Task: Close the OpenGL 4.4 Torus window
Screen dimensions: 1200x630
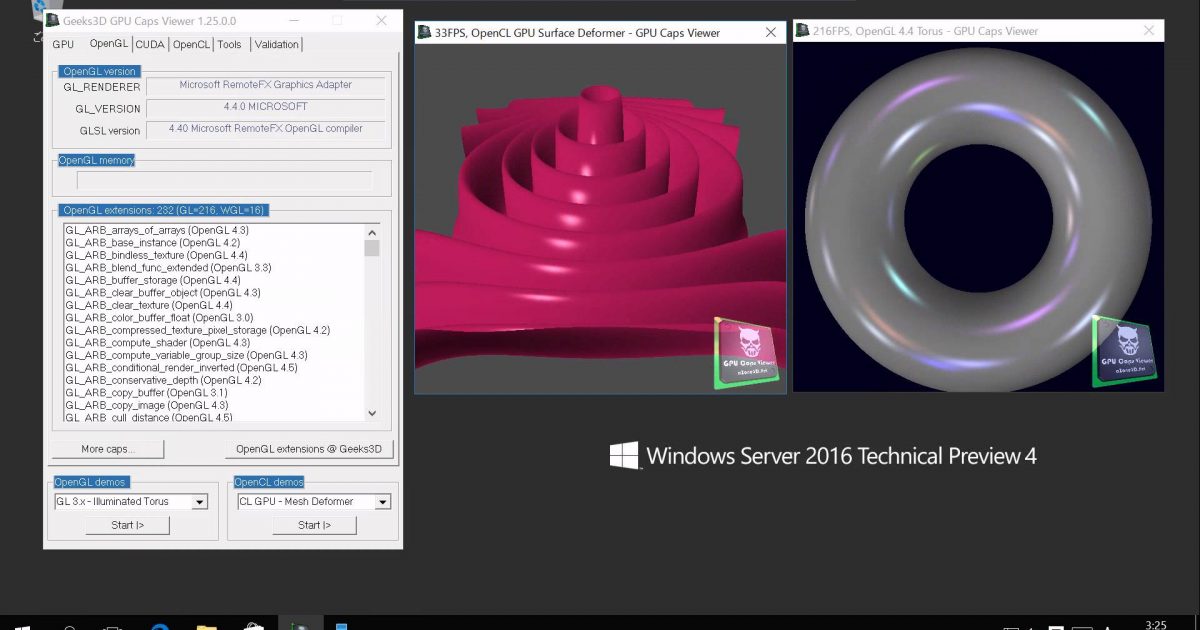Action: click(1149, 30)
